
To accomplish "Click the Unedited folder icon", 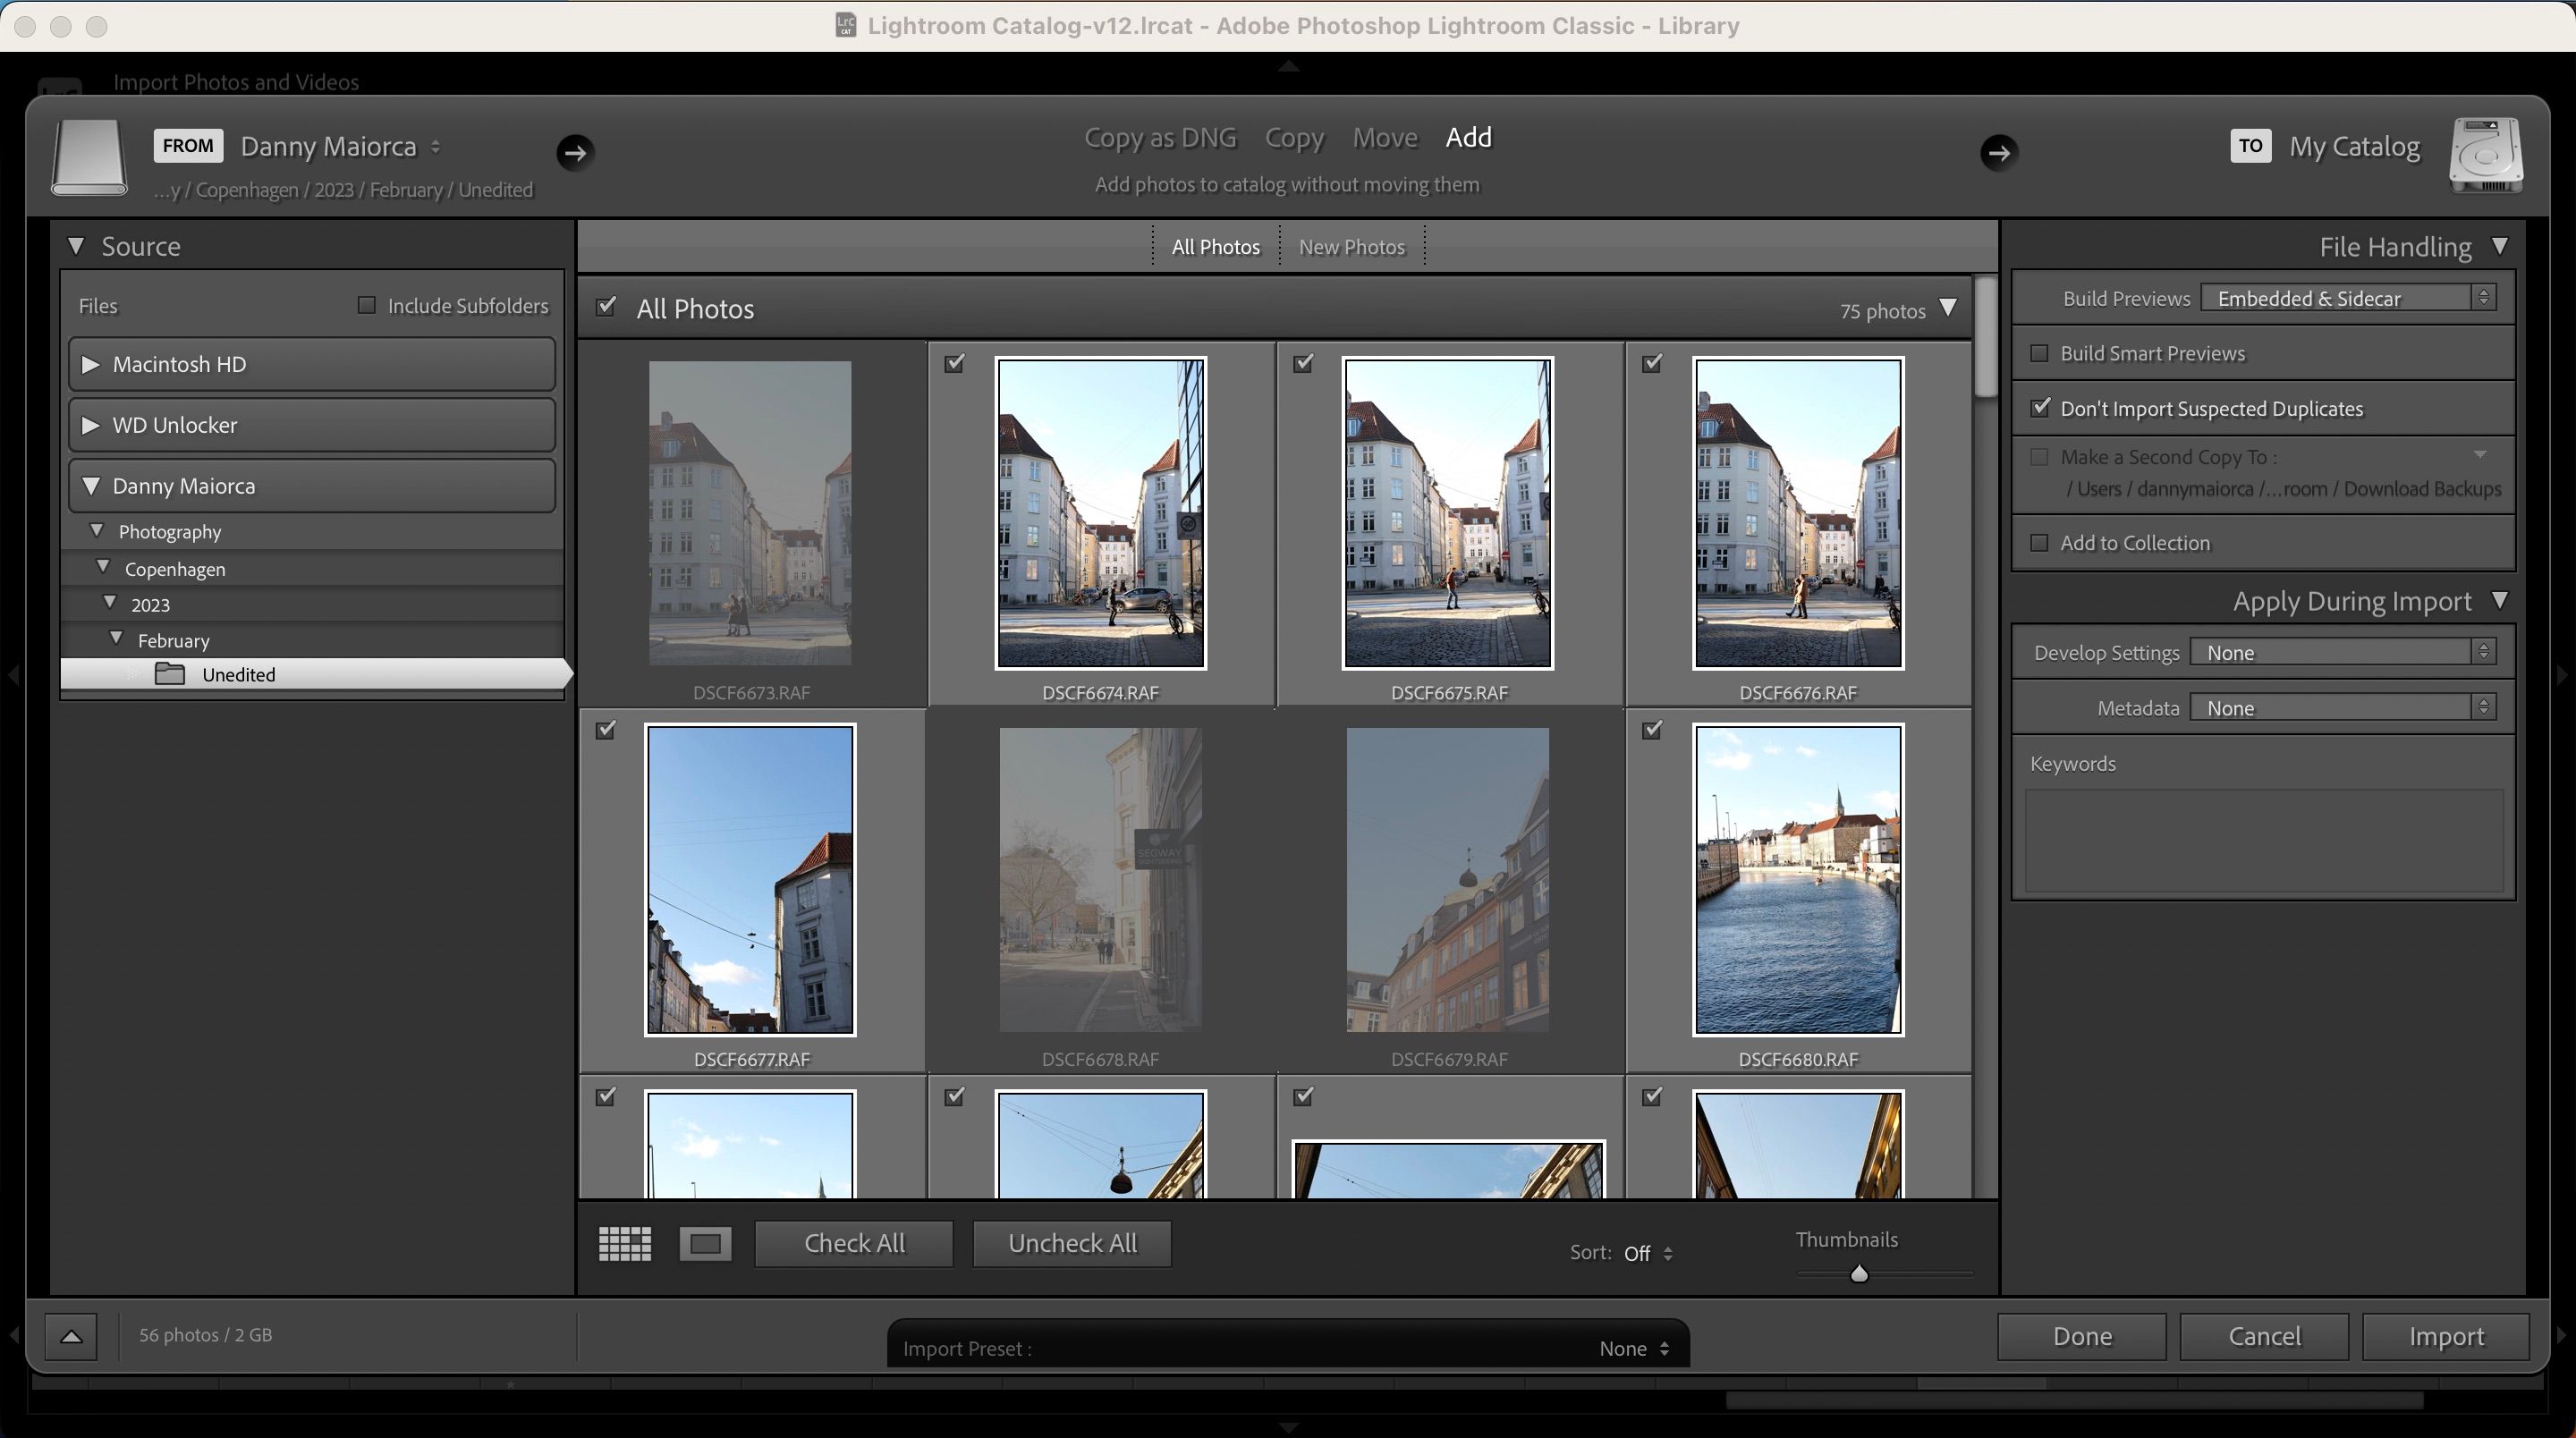I will (x=168, y=674).
